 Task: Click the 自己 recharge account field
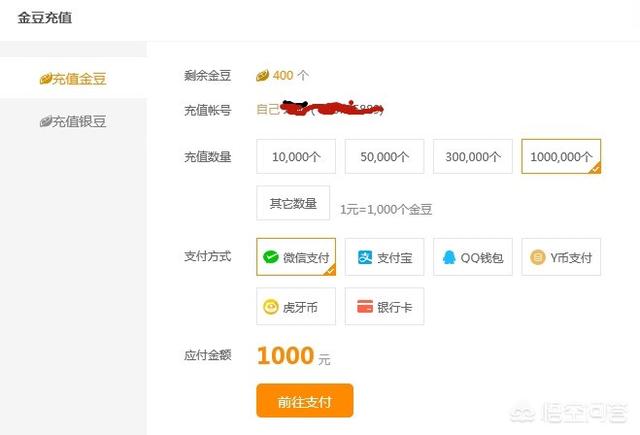320,109
